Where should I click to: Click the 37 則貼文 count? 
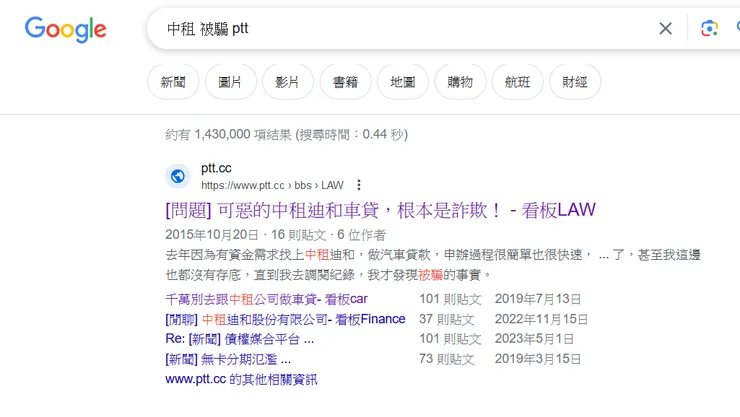446,319
